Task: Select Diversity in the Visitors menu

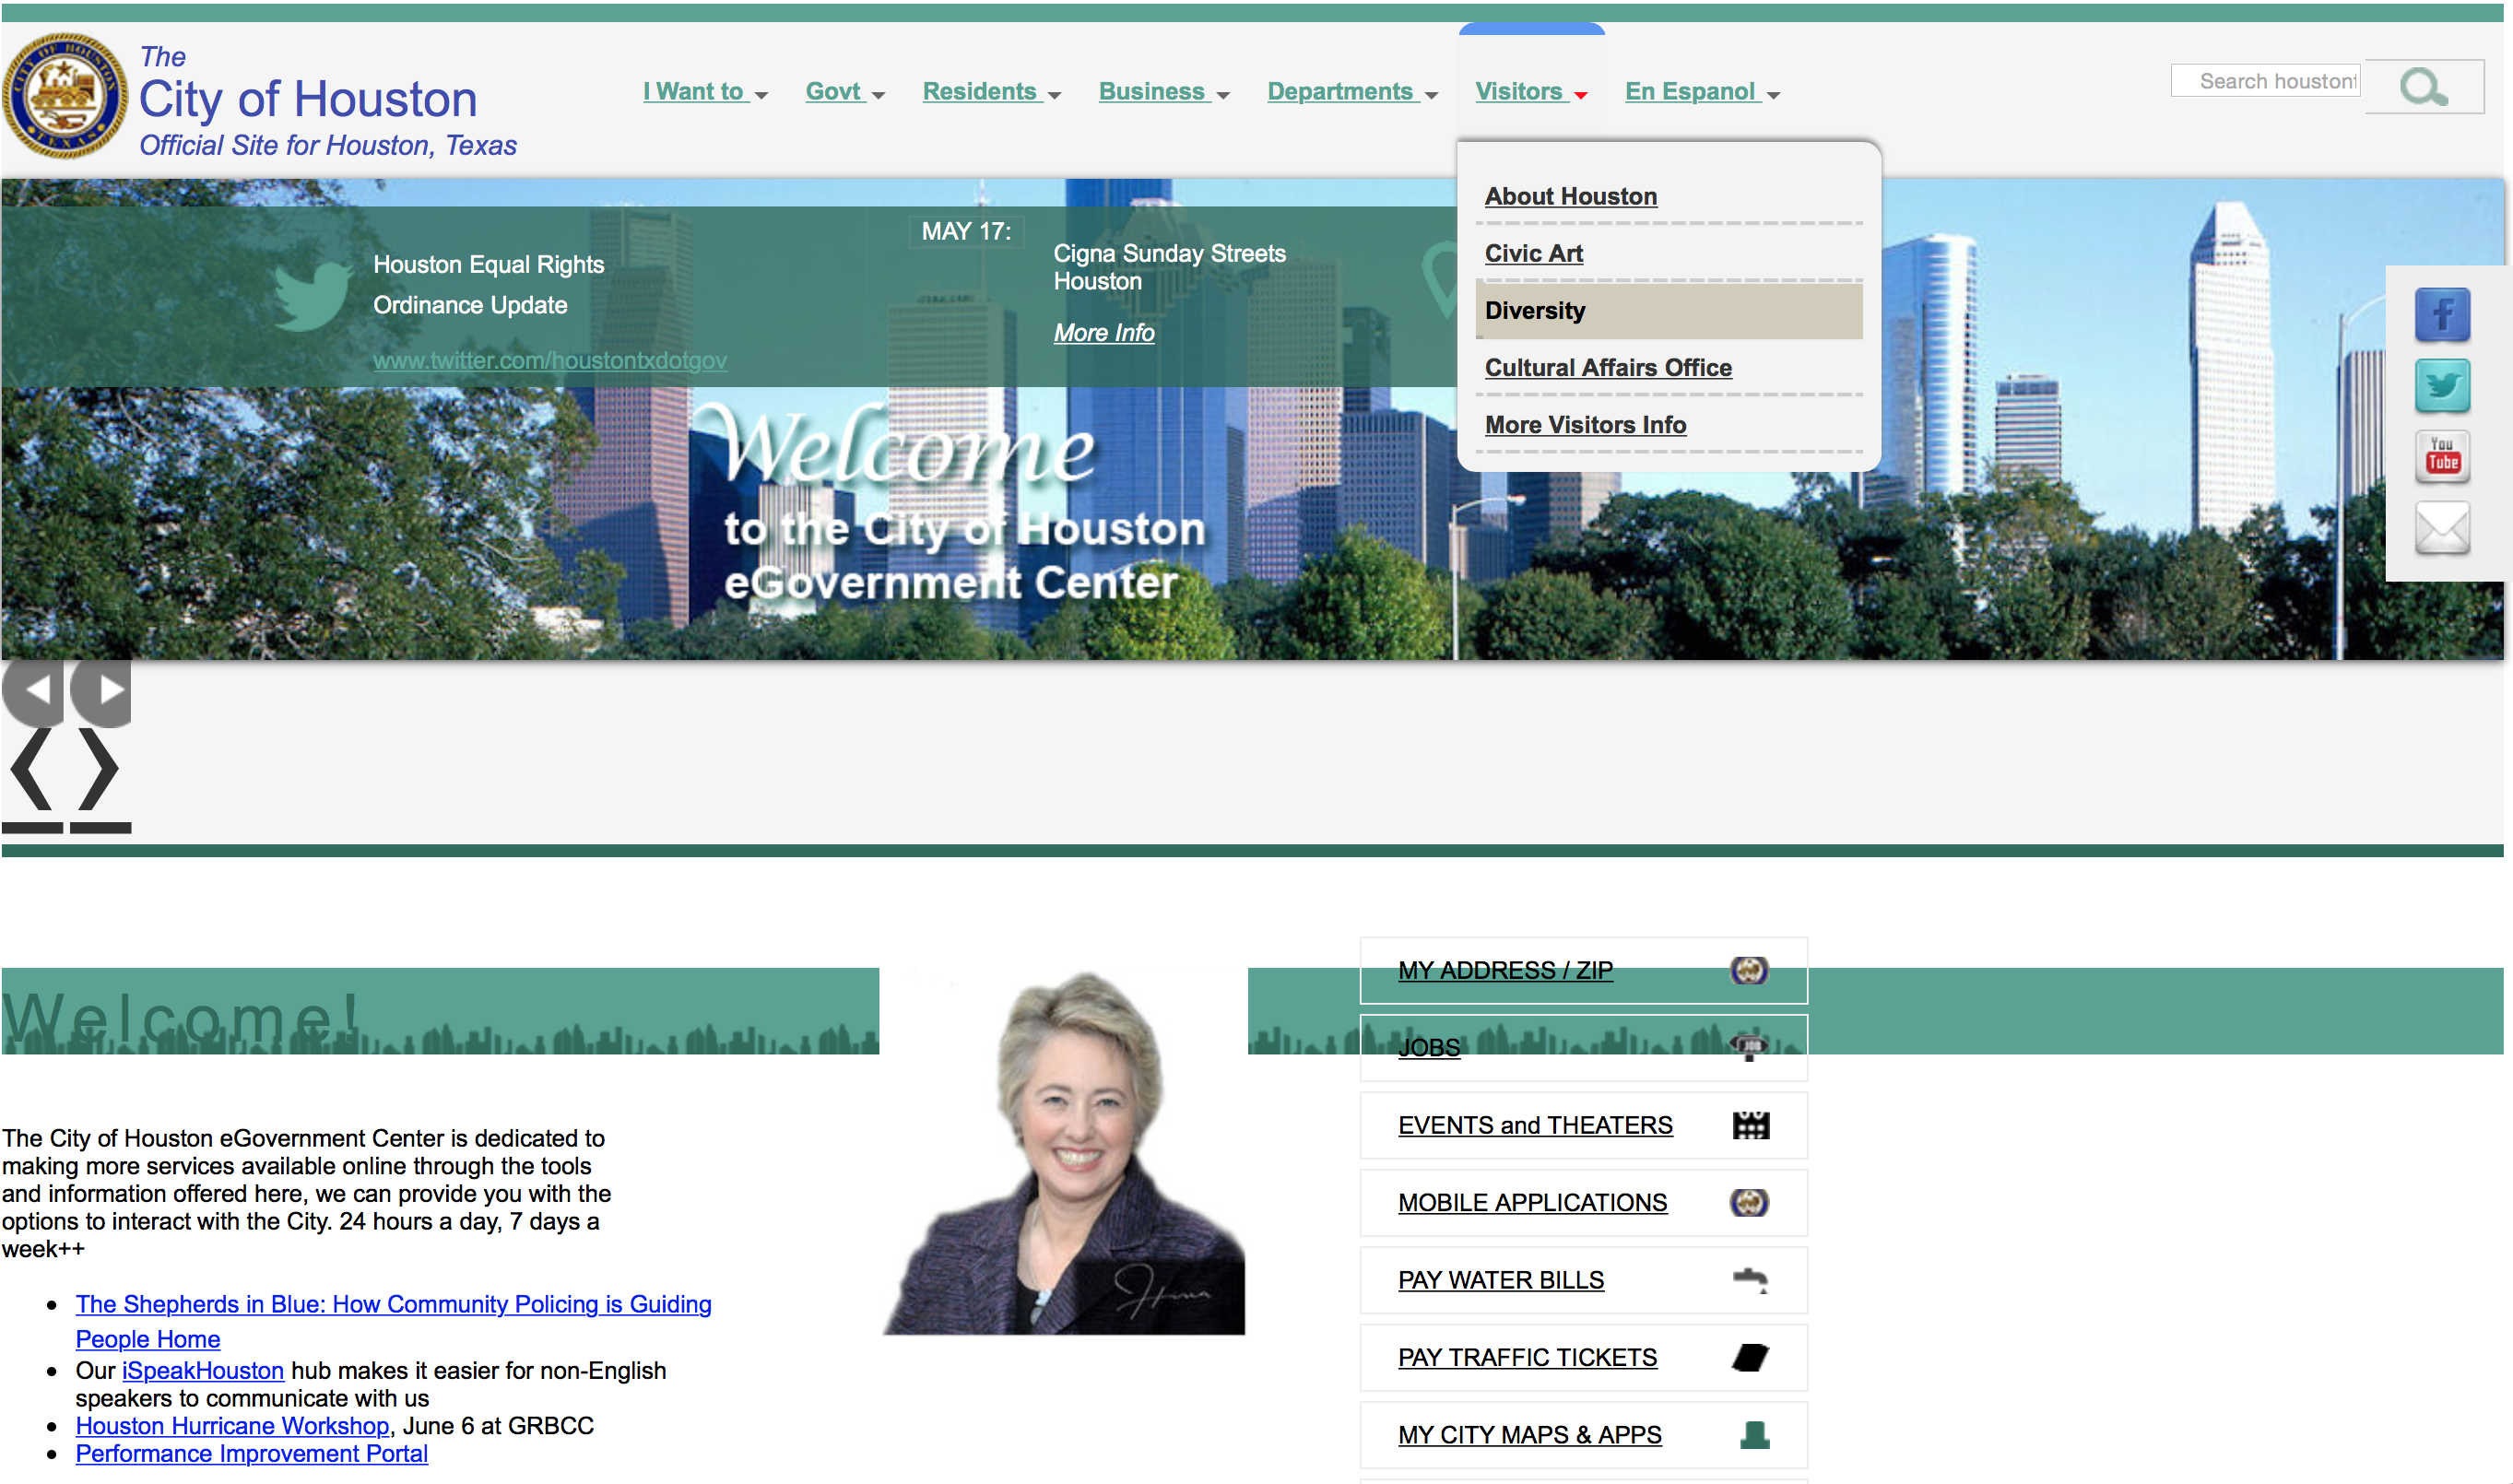Action: pos(1534,311)
